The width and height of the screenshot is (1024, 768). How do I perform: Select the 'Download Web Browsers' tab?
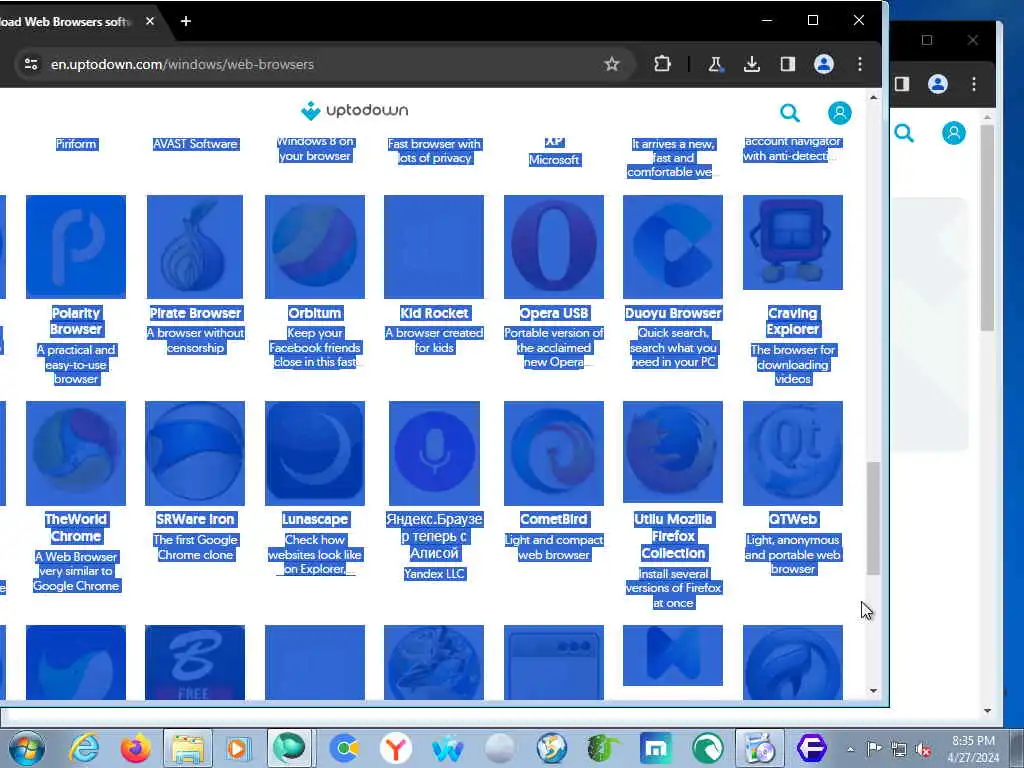[x=69, y=22]
